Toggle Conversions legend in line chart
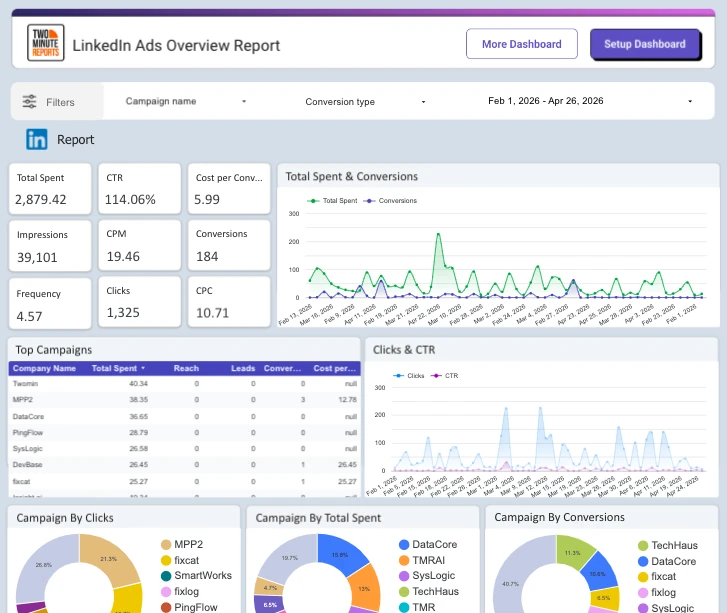This screenshot has width=727, height=613. pyautogui.click(x=390, y=201)
